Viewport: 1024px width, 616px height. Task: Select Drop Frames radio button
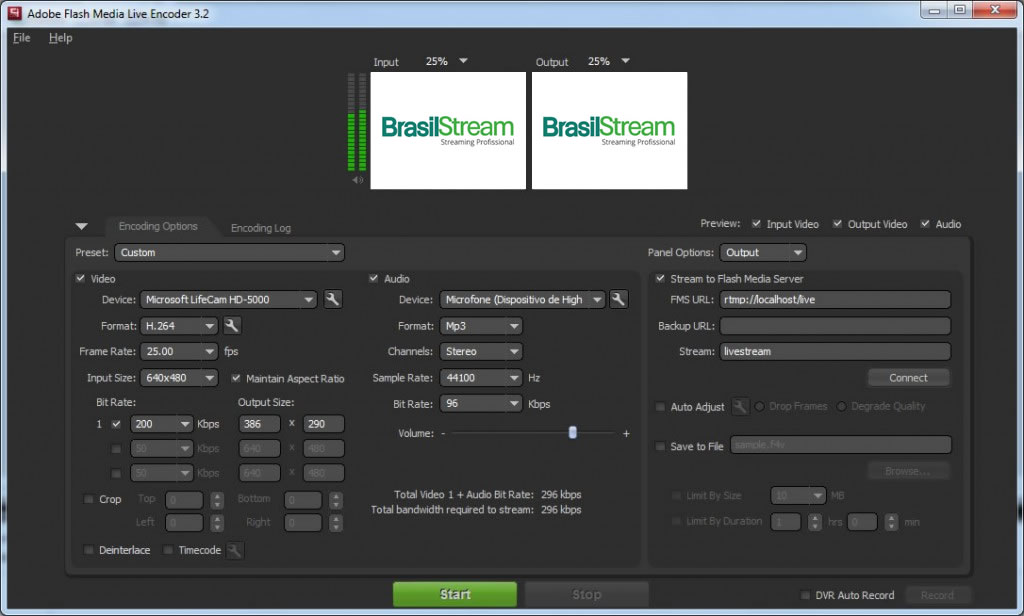click(x=760, y=406)
